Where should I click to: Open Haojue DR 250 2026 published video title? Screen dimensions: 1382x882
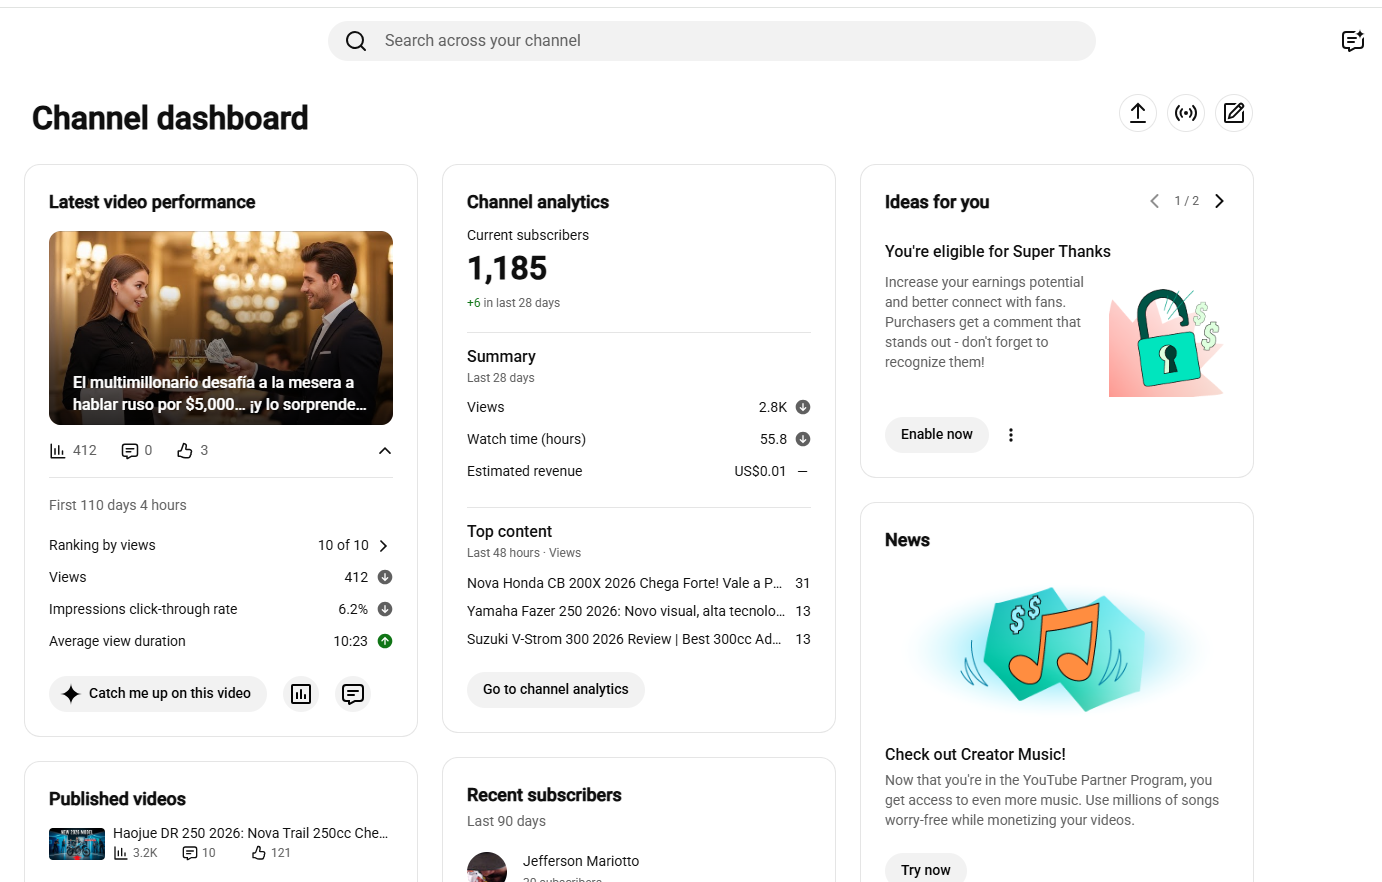[250, 833]
